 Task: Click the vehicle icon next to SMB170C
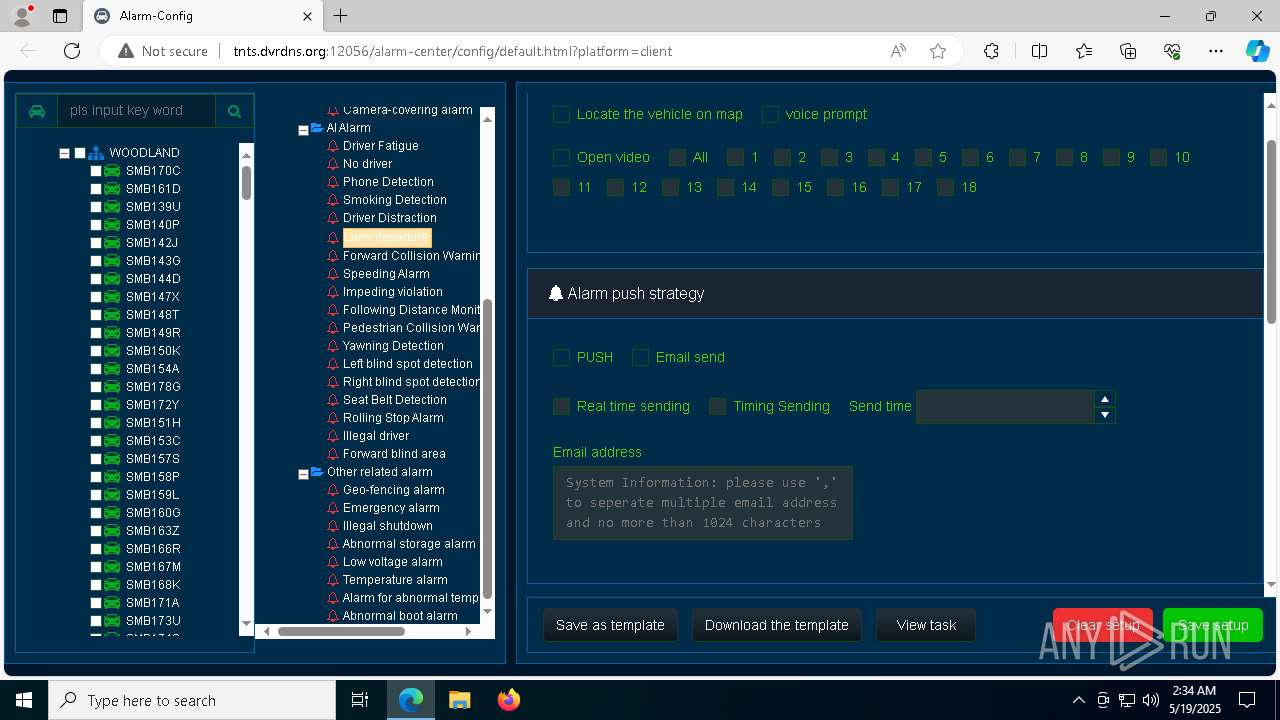pos(112,171)
